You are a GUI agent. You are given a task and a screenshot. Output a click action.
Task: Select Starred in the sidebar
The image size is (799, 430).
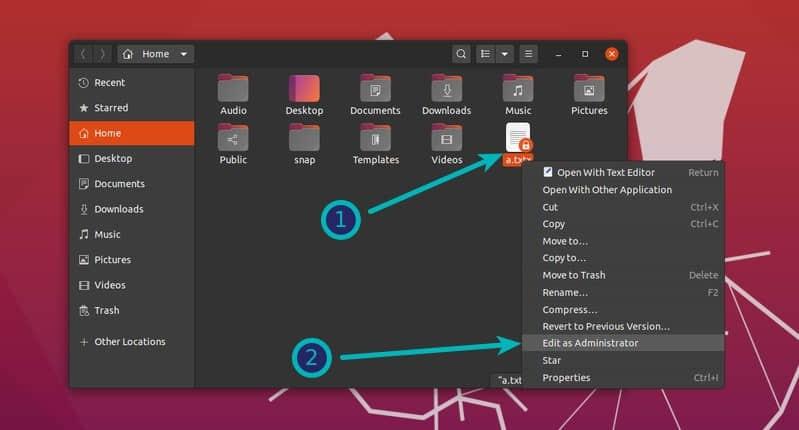[x=111, y=108]
